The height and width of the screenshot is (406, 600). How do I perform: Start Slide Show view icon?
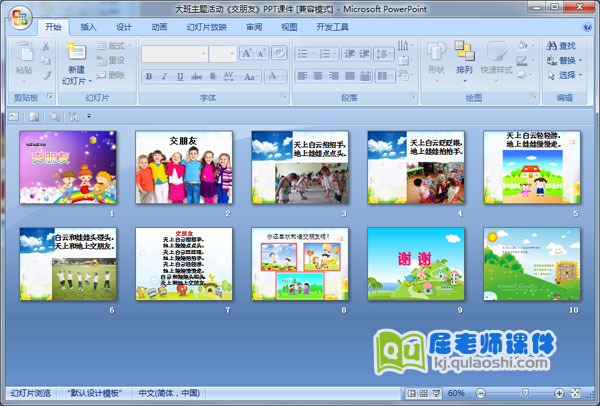[x=436, y=393]
